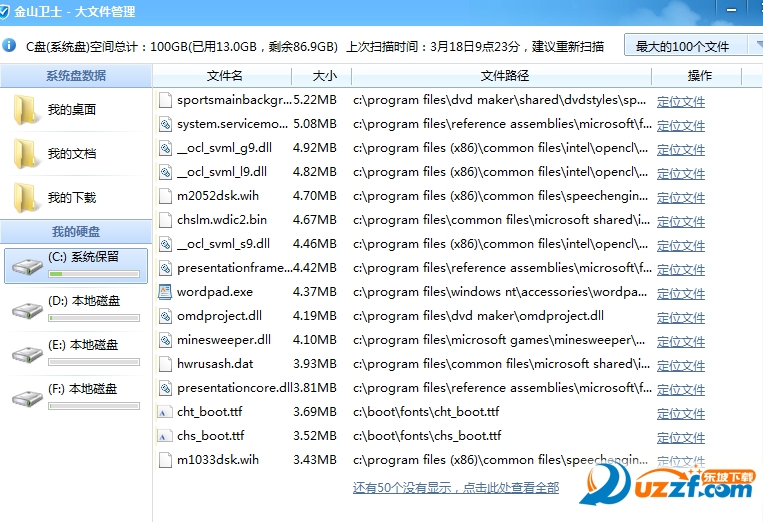Select the (C:) 系统保留 drive icon
The image size is (763, 522).
[x=27, y=266]
